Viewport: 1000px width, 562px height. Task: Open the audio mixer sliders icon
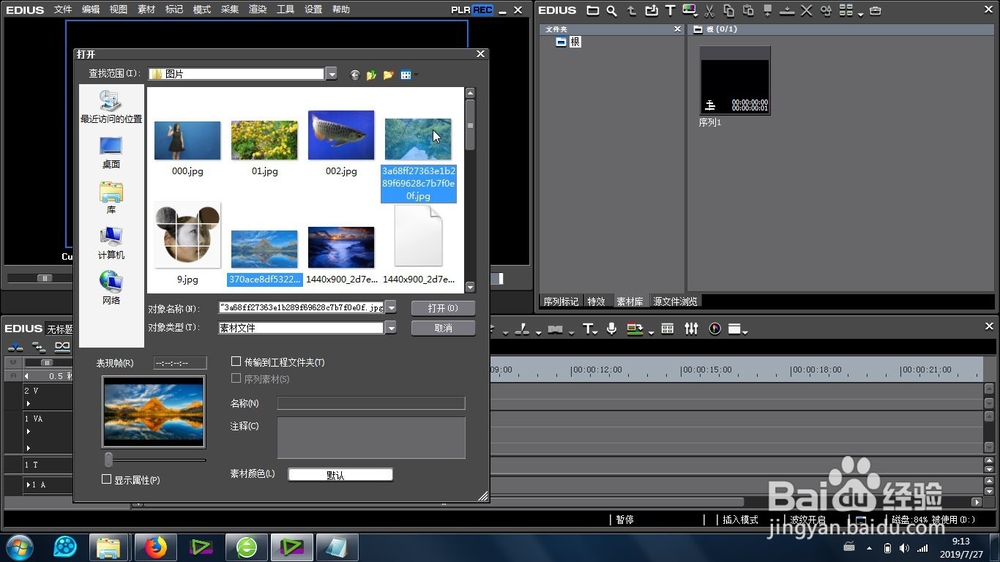tap(691, 329)
